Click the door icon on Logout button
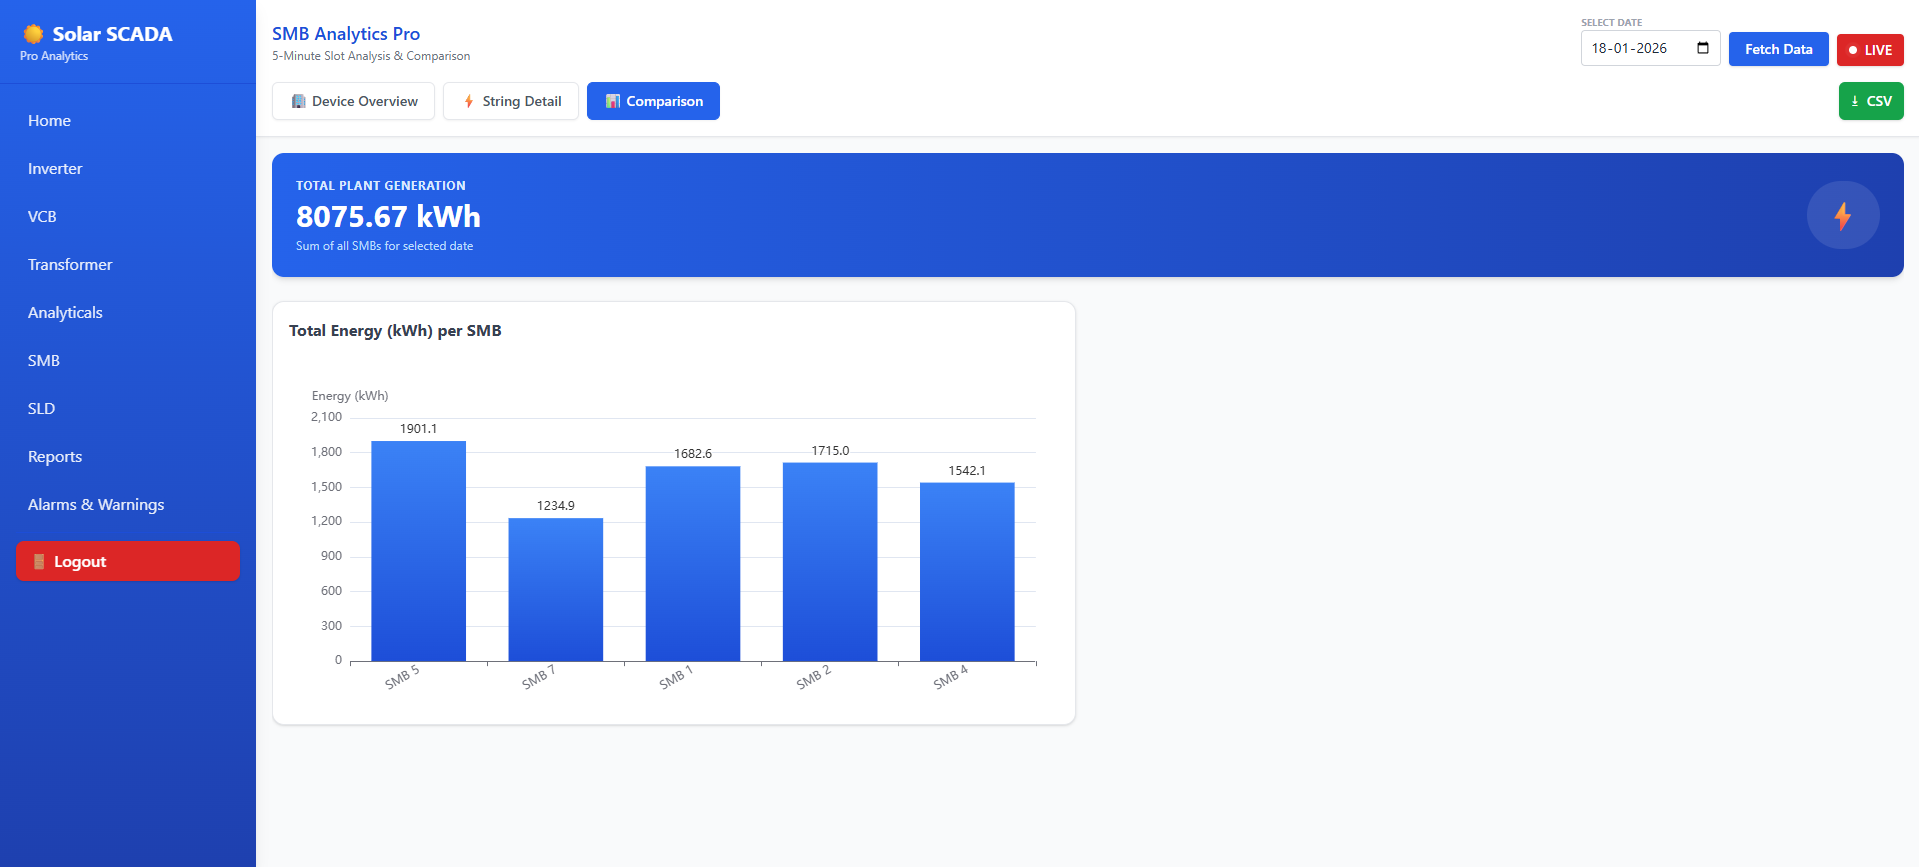The height and width of the screenshot is (867, 1919). (39, 562)
